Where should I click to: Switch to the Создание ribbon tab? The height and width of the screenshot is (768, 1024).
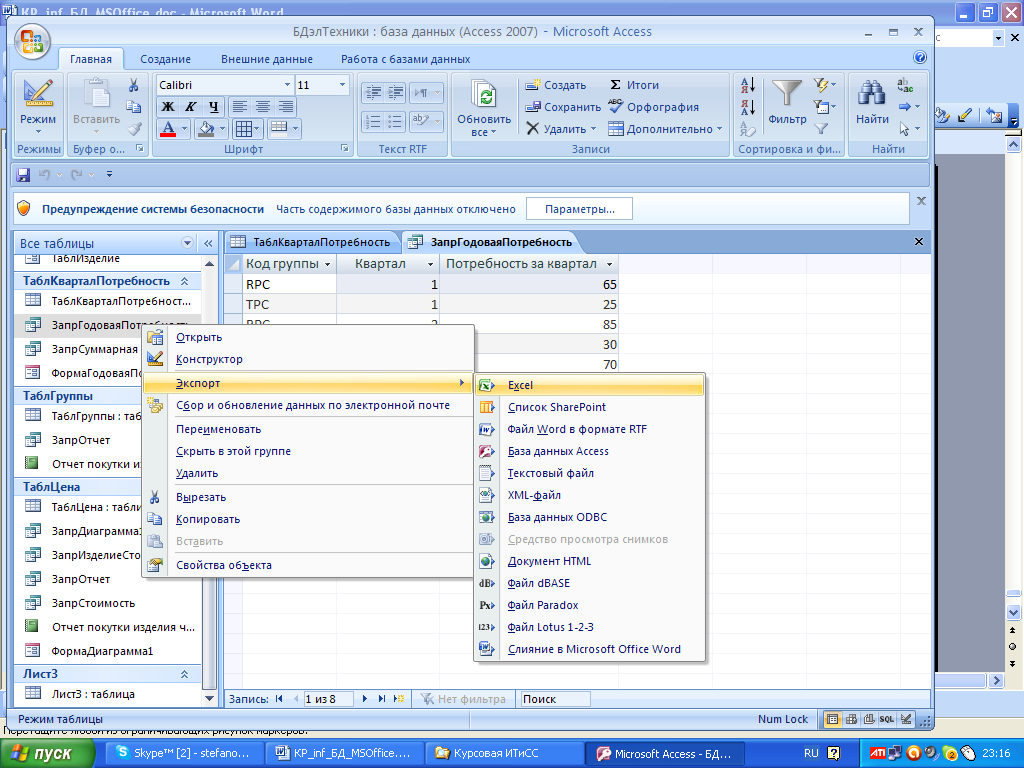[165, 59]
